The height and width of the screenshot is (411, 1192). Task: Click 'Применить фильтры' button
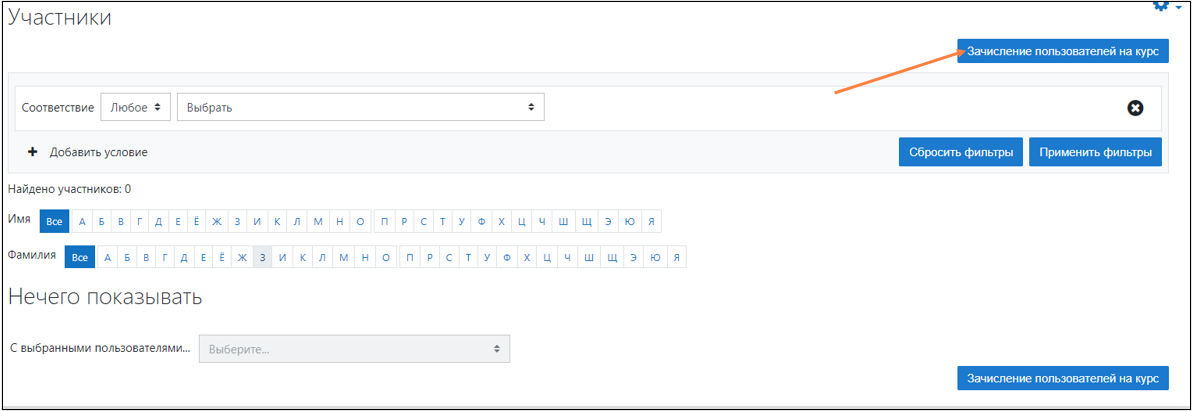click(1096, 152)
